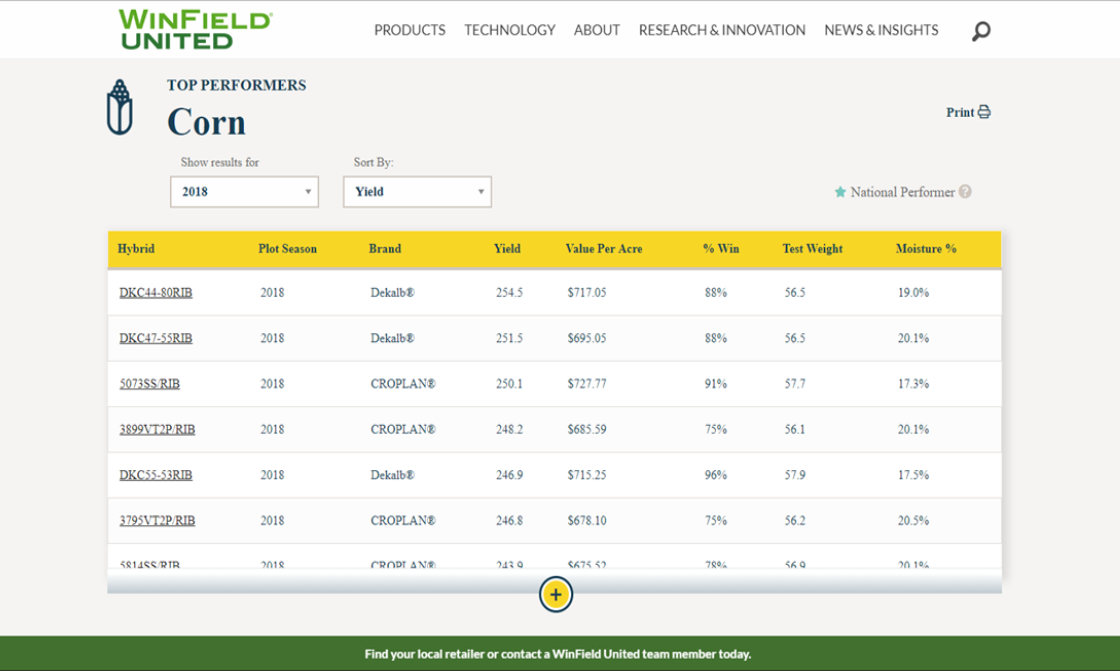Screen dimensions: 1120x671
Task: Click the value per acre $727.77
Action: pos(587,384)
